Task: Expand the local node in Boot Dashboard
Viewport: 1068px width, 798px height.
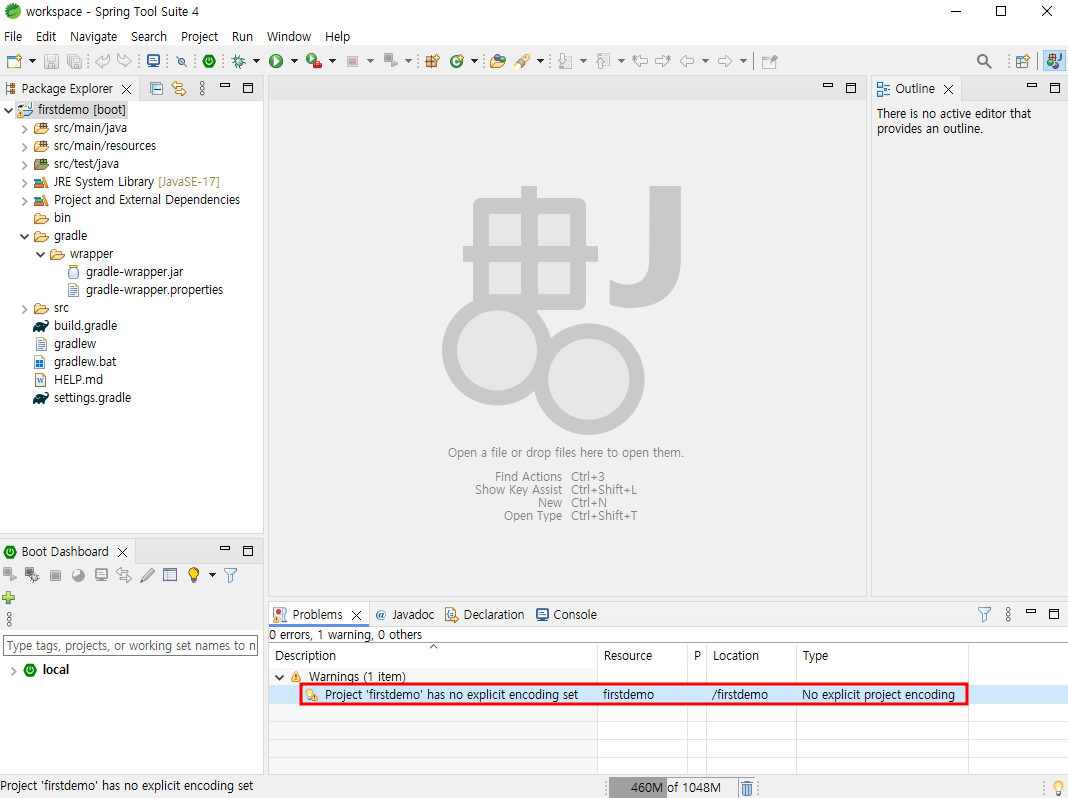Action: [x=13, y=671]
